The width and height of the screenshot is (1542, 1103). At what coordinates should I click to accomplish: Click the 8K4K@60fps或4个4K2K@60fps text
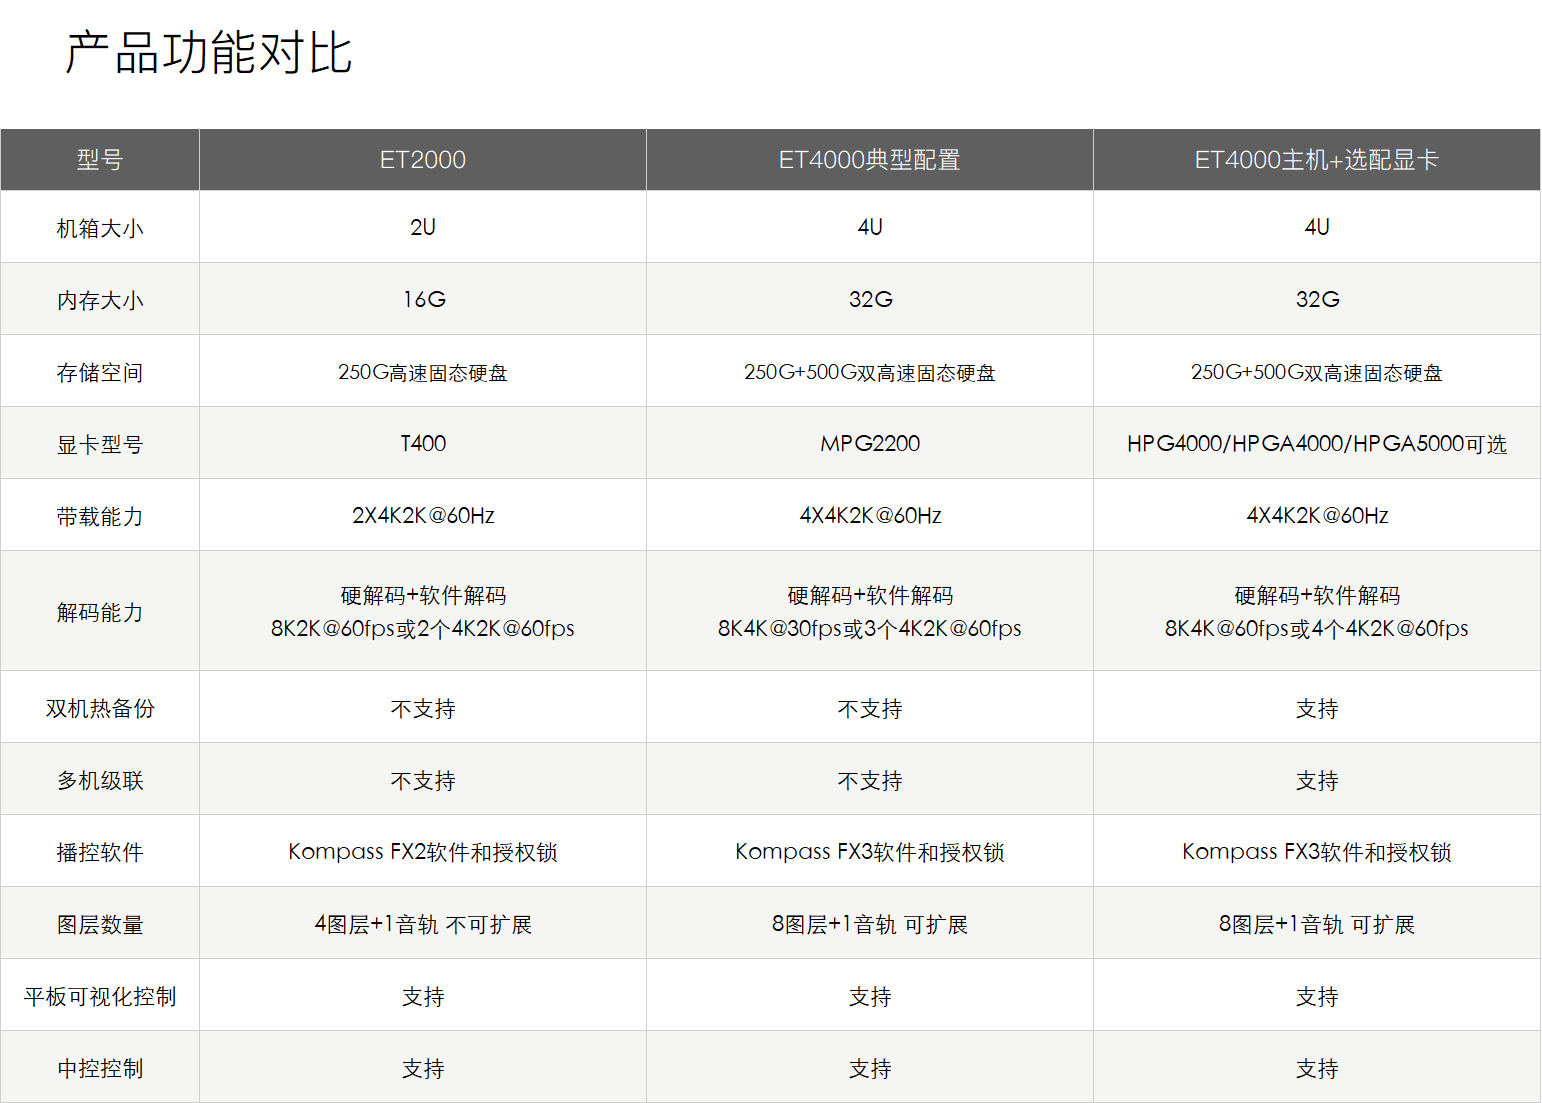click(1317, 628)
